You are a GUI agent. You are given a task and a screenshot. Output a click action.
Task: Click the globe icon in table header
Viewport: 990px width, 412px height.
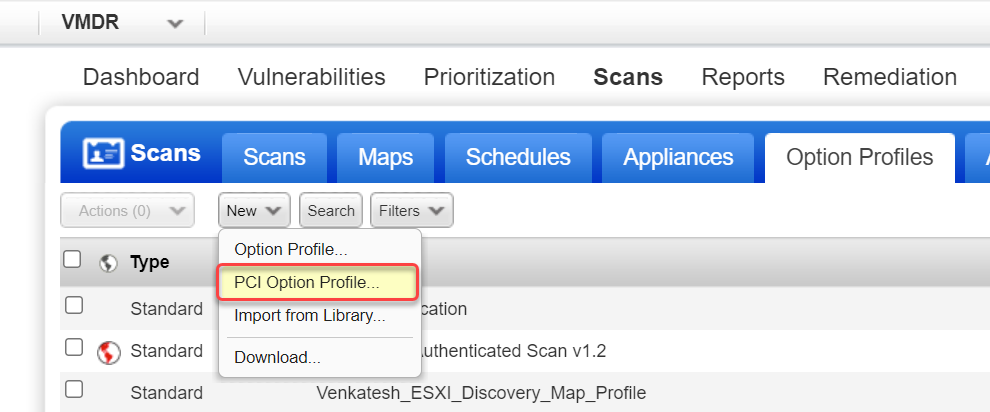tap(108, 262)
